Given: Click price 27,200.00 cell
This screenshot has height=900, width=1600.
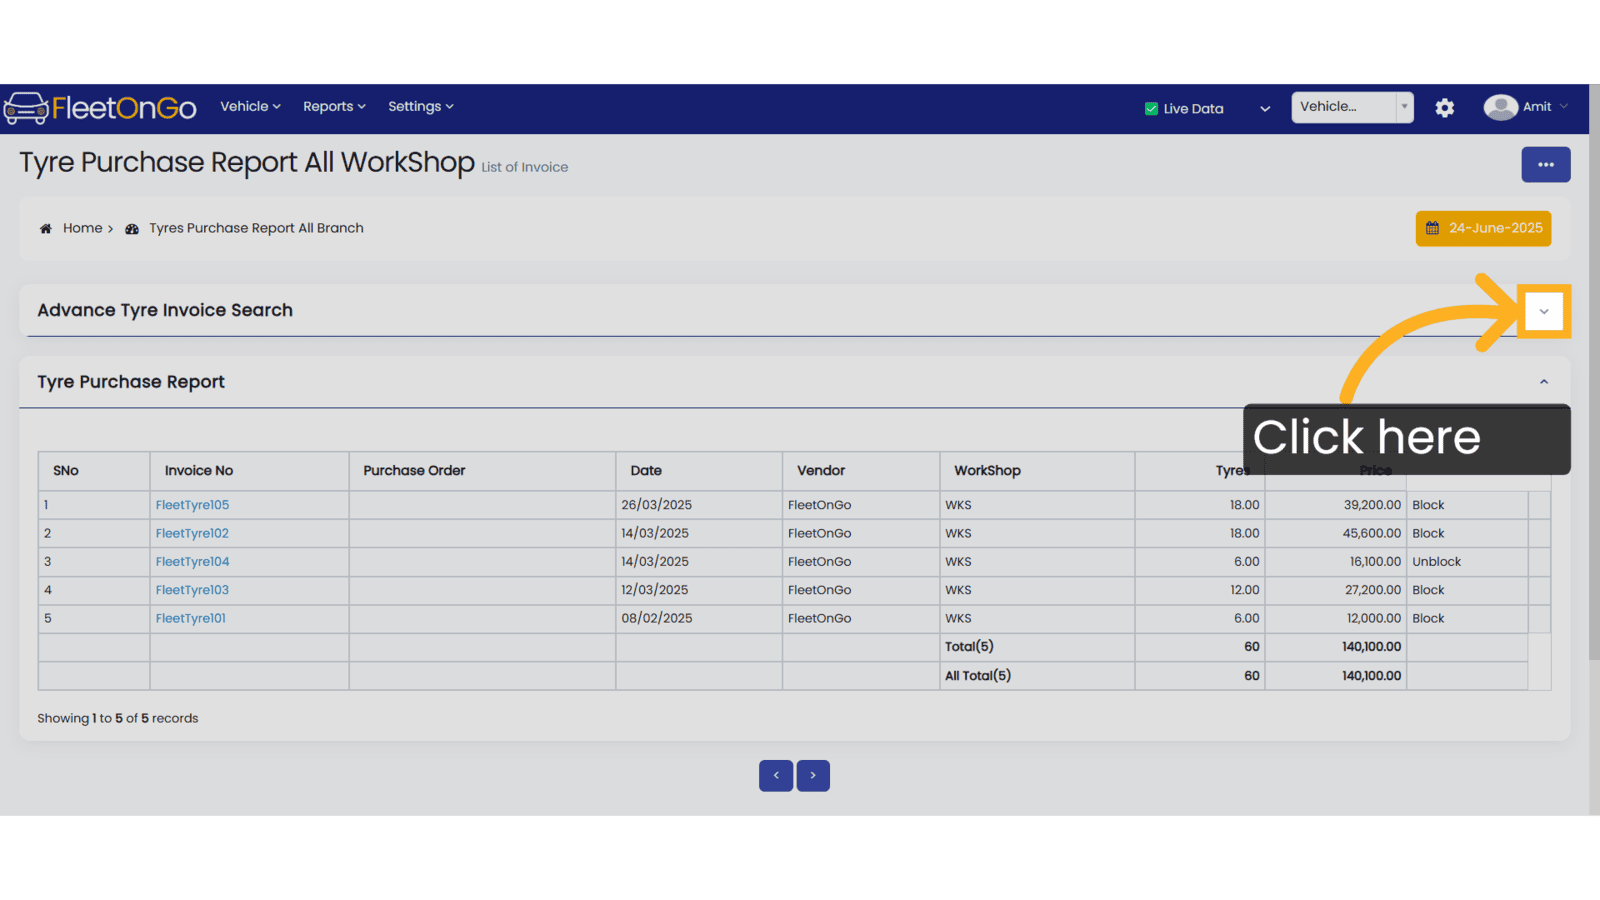Looking at the screenshot, I should (x=1335, y=590).
